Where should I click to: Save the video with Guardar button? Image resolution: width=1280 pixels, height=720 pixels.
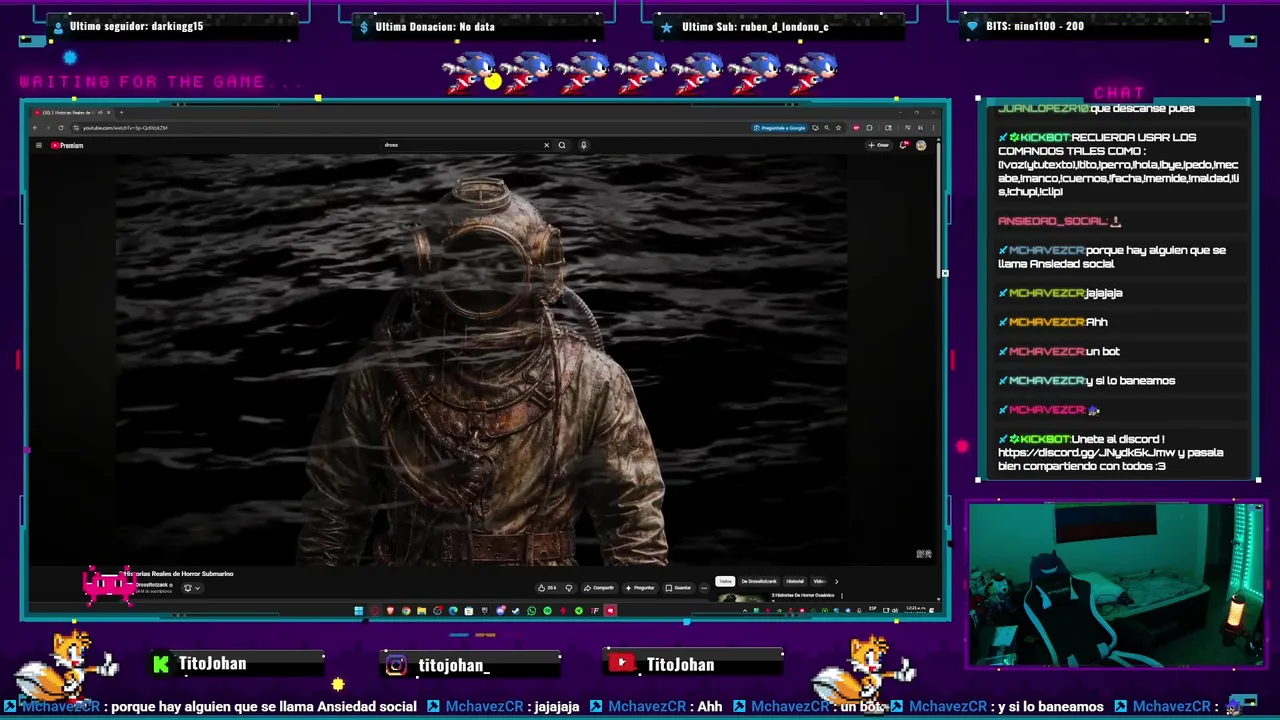678,588
